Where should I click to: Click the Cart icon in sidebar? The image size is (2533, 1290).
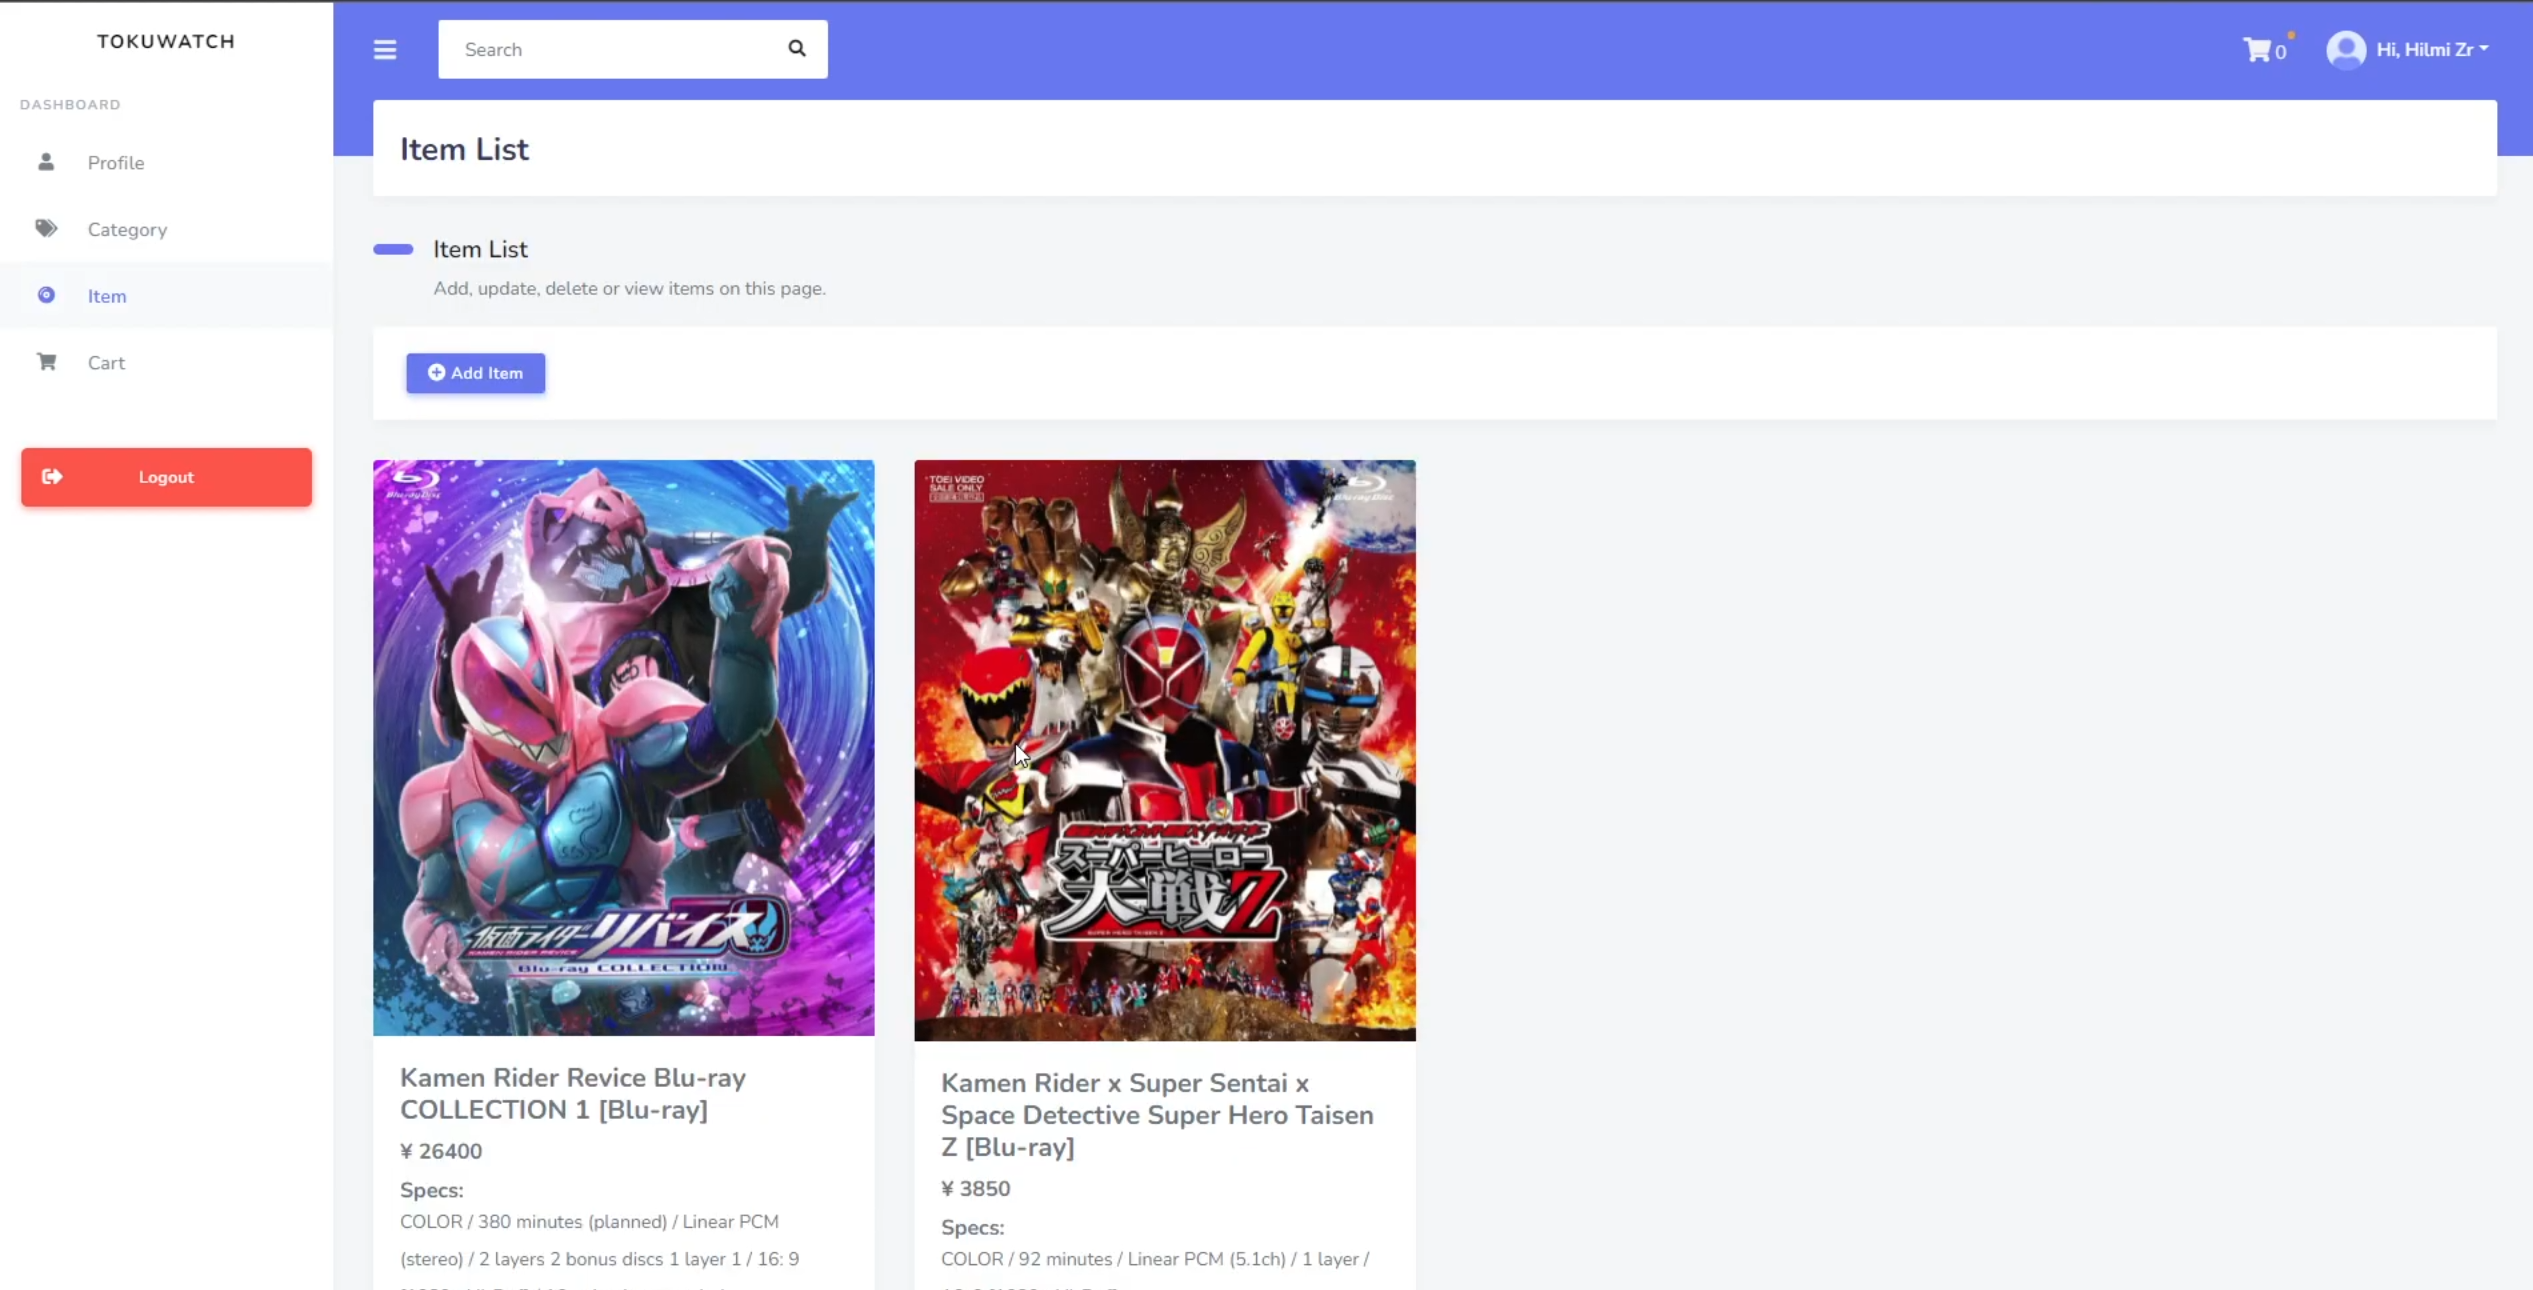[x=46, y=362]
